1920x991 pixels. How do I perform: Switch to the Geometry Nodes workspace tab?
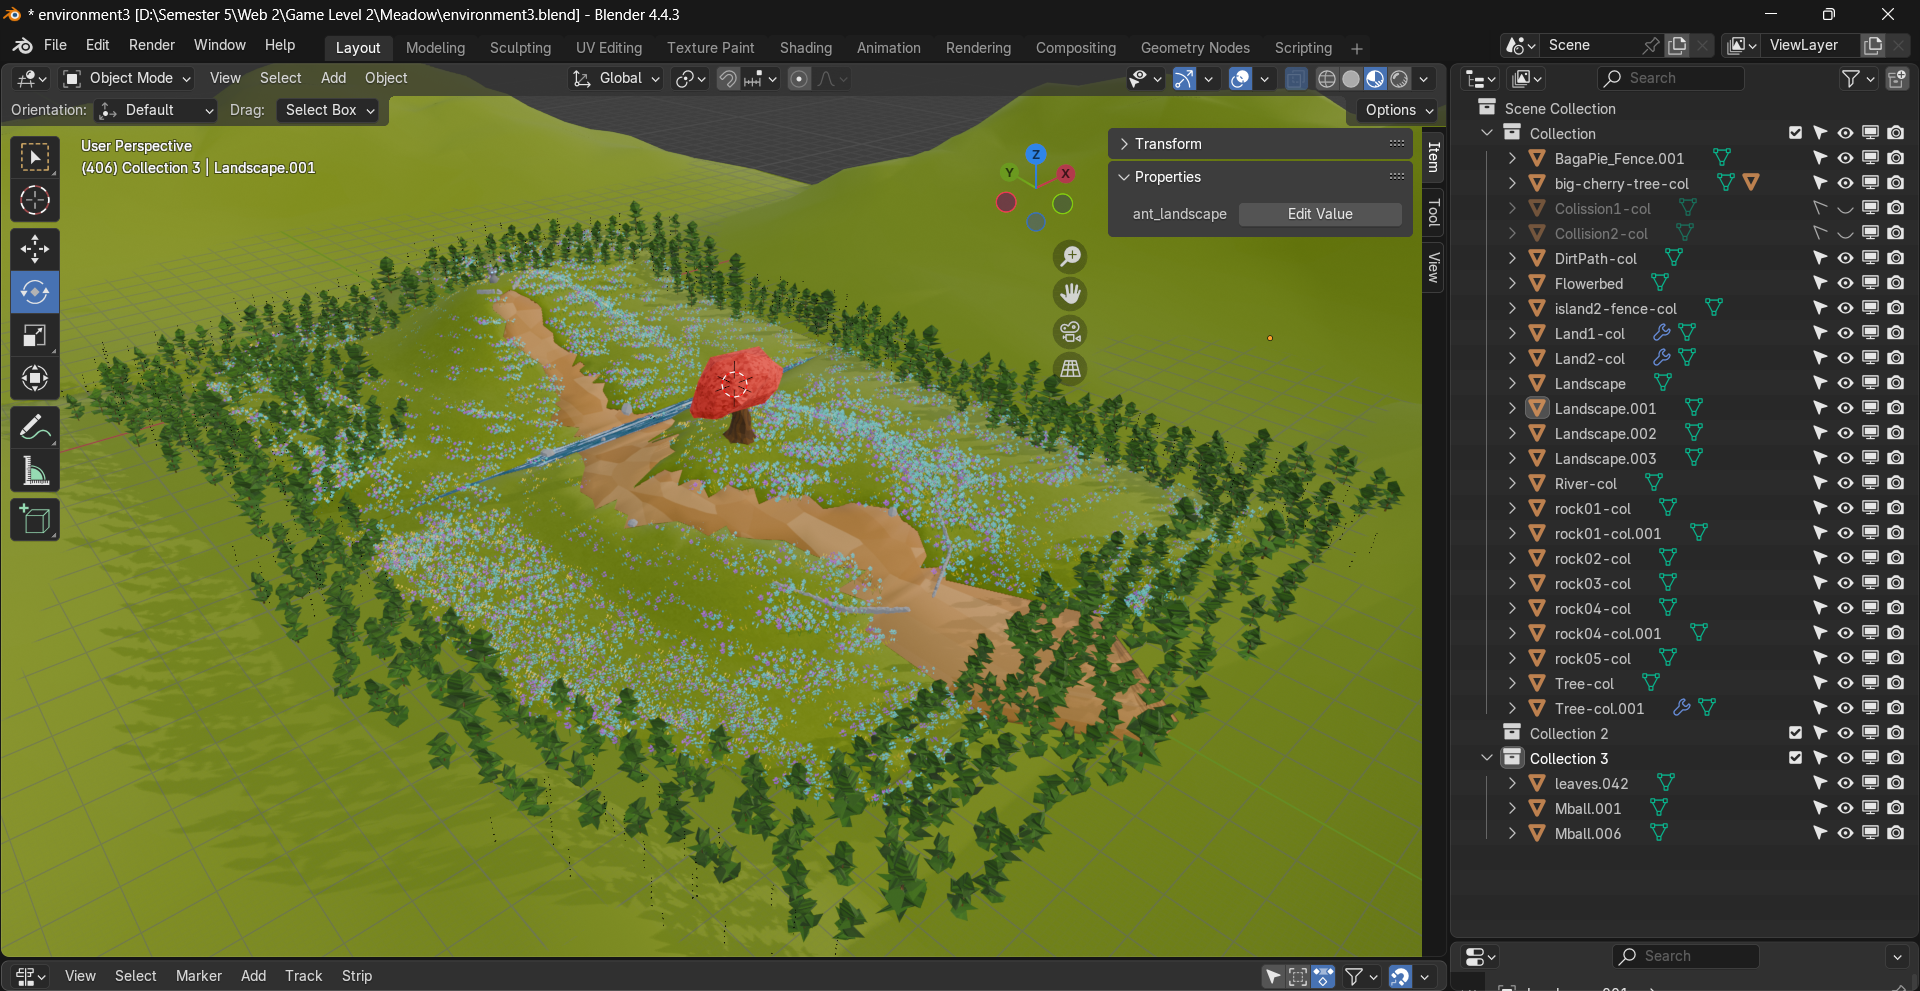[x=1194, y=48]
